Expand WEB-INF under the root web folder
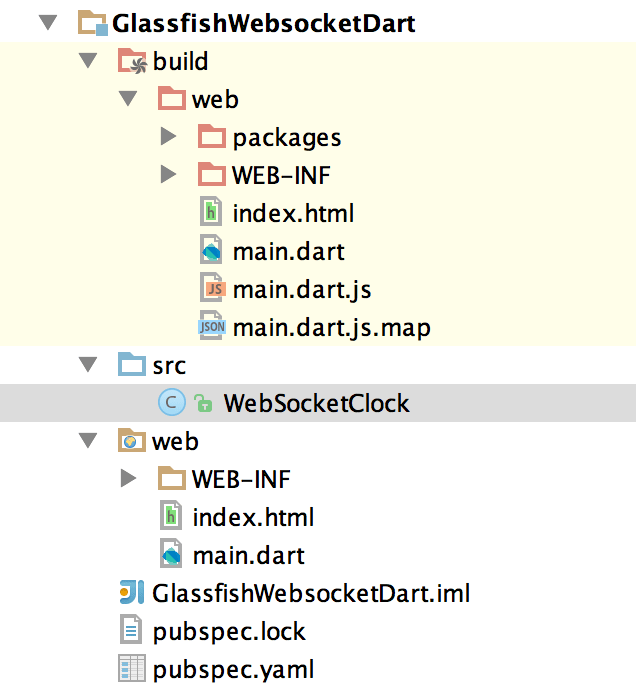Viewport: 636px width, 692px height. pyautogui.click(x=128, y=479)
